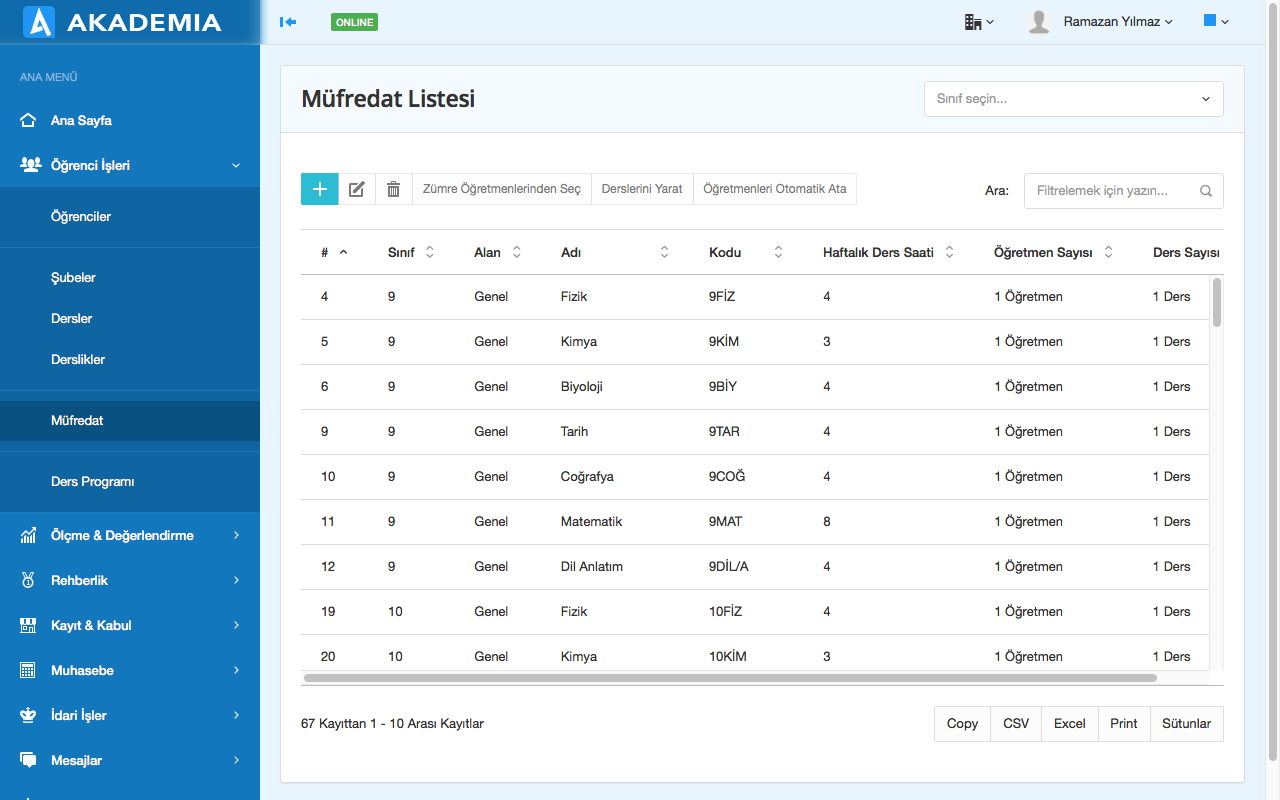Click Öğretmenleri Otomatik Ata button
The width and height of the screenshot is (1280, 800).
[x=774, y=189]
